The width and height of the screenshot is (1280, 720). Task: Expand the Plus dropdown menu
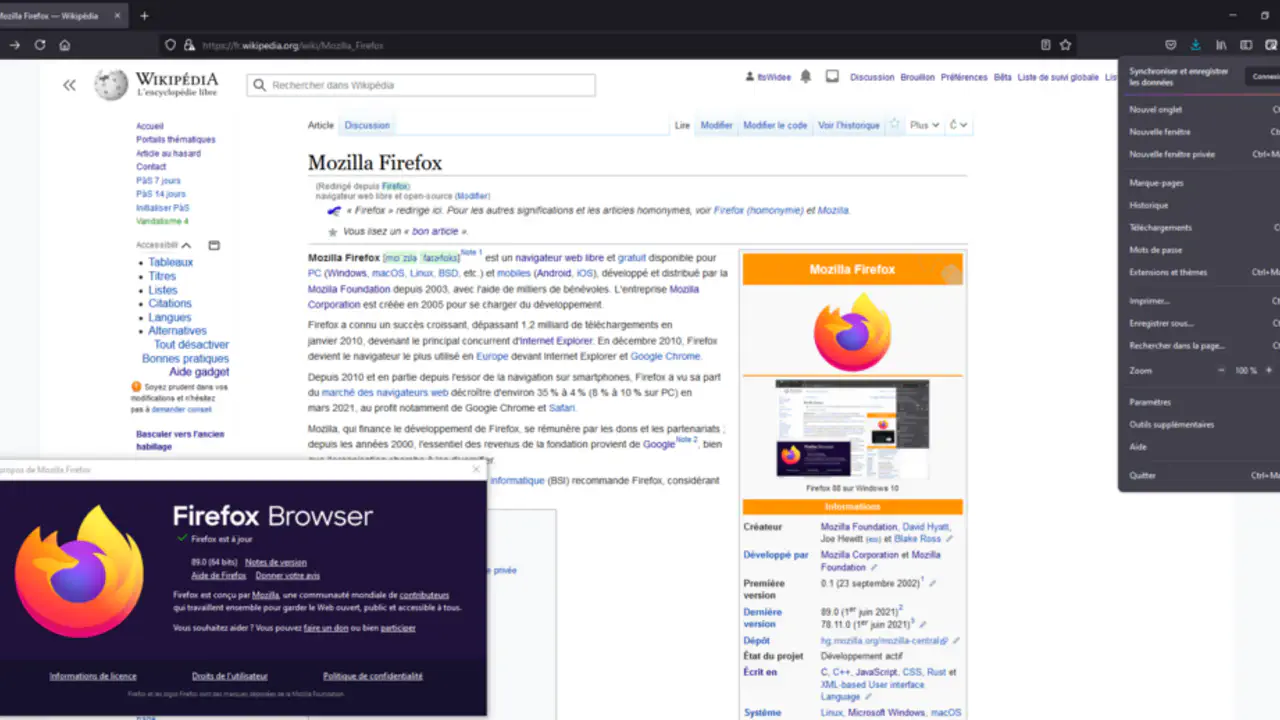(925, 125)
